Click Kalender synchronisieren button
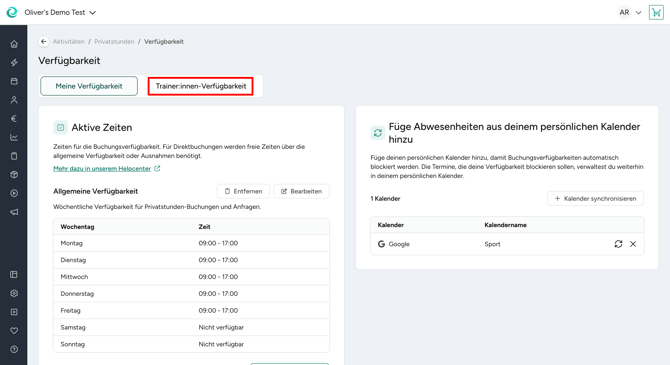Screen dimensions: 670x365 click(595, 198)
